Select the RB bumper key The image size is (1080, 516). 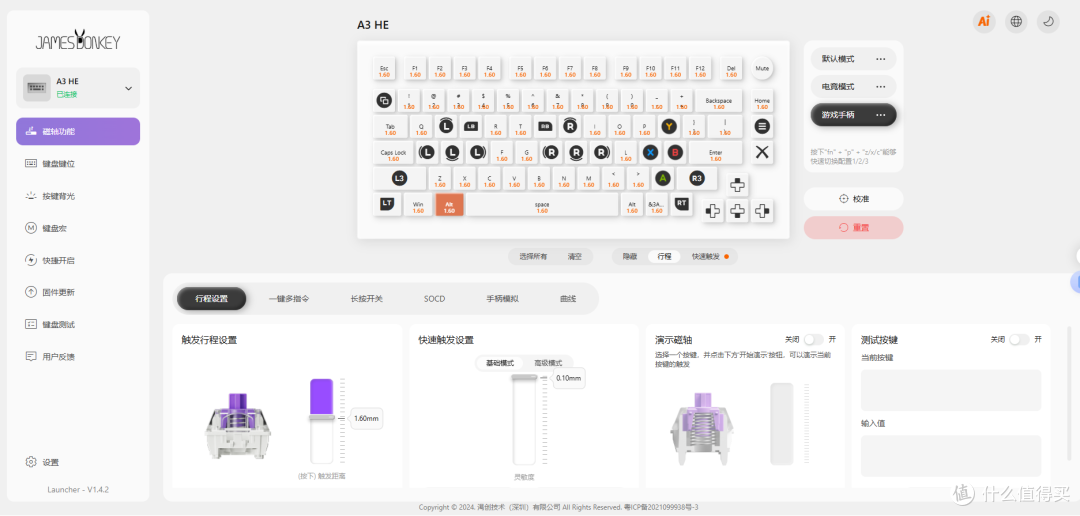click(x=545, y=127)
